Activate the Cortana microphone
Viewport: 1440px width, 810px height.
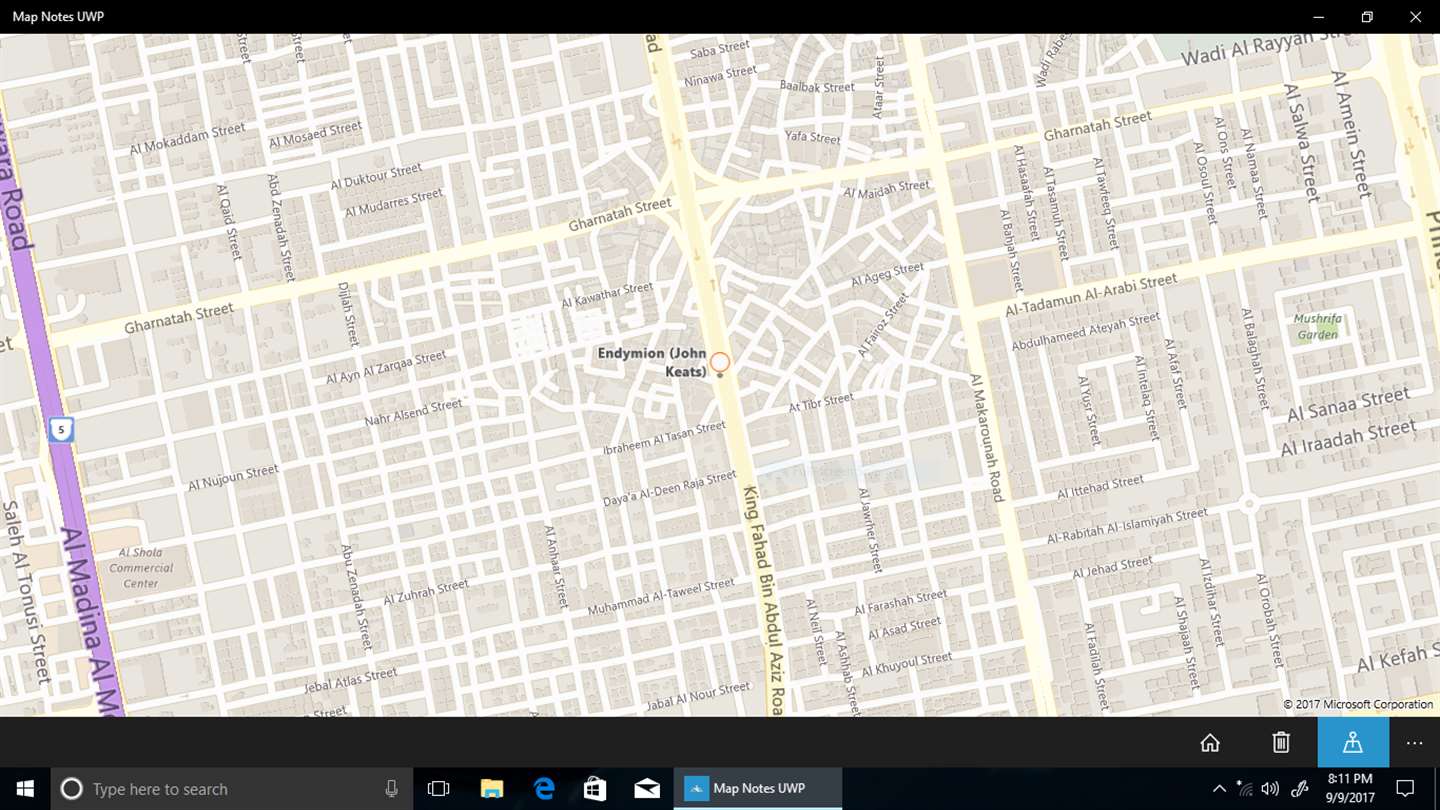[x=392, y=789]
